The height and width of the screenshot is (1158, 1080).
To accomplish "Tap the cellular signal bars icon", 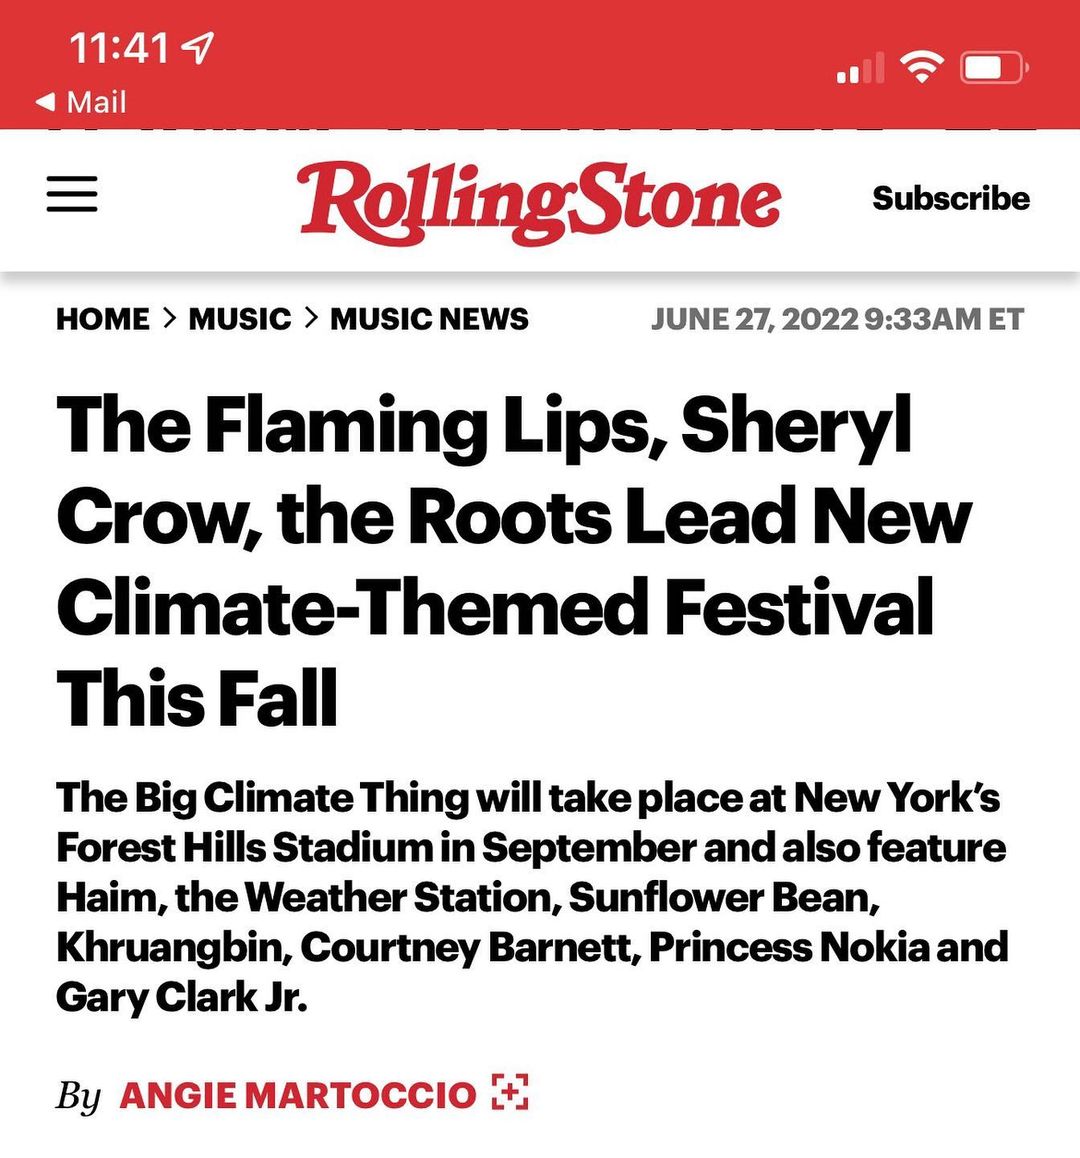I will (860, 69).
